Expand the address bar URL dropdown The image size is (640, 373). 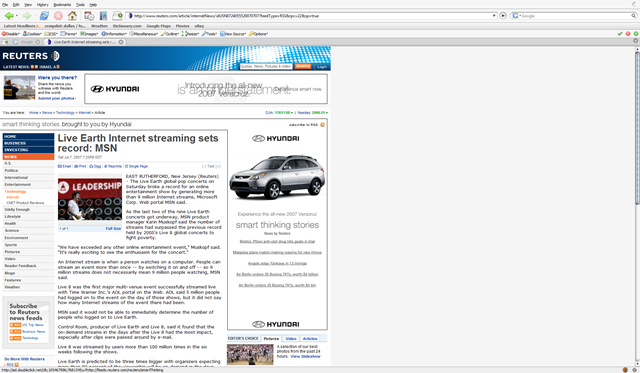point(494,16)
